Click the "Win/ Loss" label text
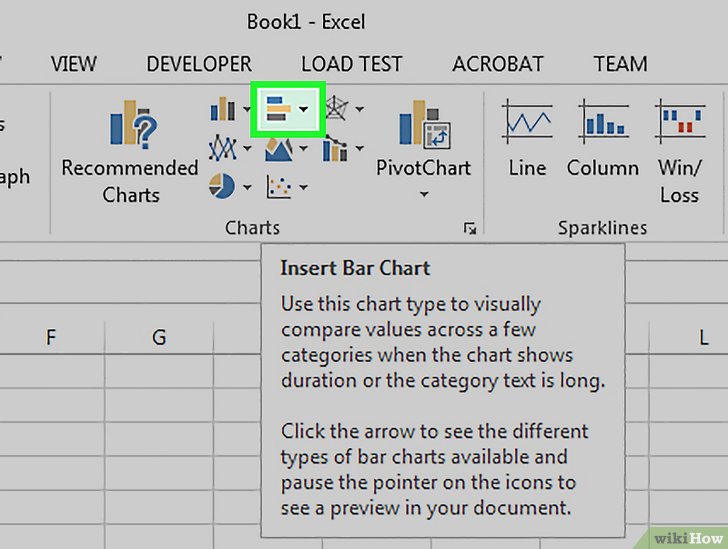Image resolution: width=728 pixels, height=549 pixels. [679, 182]
